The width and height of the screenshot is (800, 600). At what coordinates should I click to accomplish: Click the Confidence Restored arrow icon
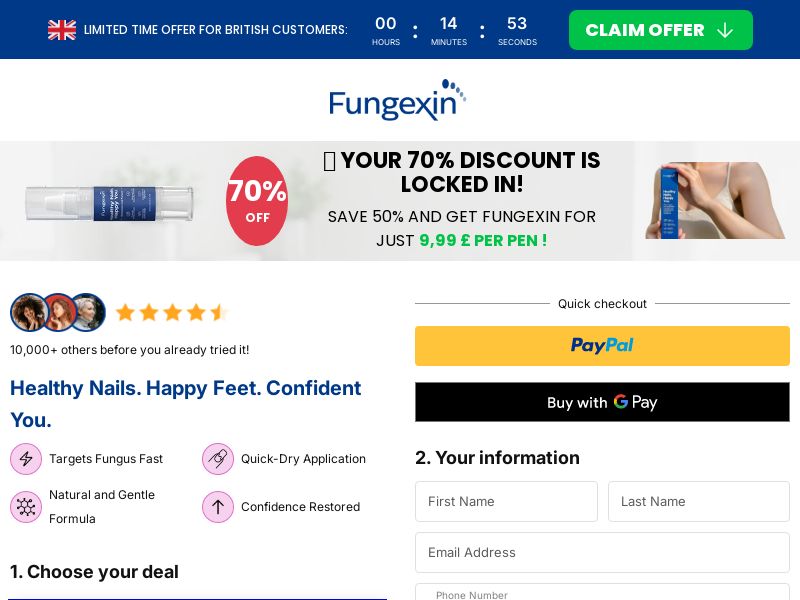[218, 507]
